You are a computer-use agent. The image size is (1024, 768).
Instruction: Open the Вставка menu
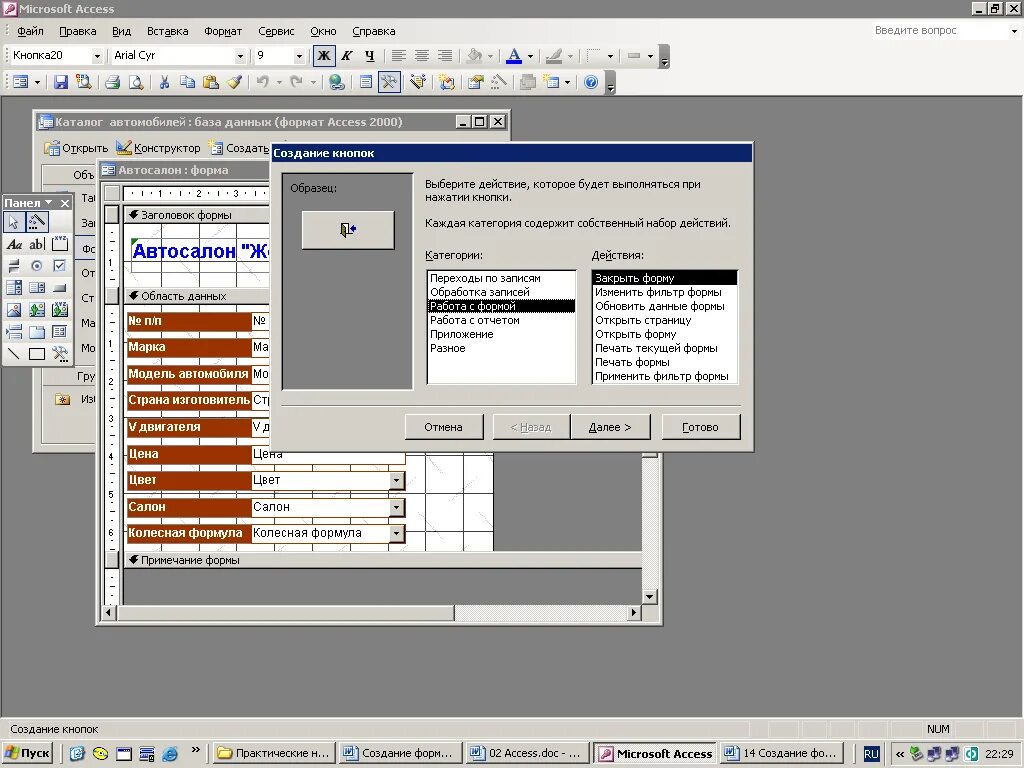(167, 31)
